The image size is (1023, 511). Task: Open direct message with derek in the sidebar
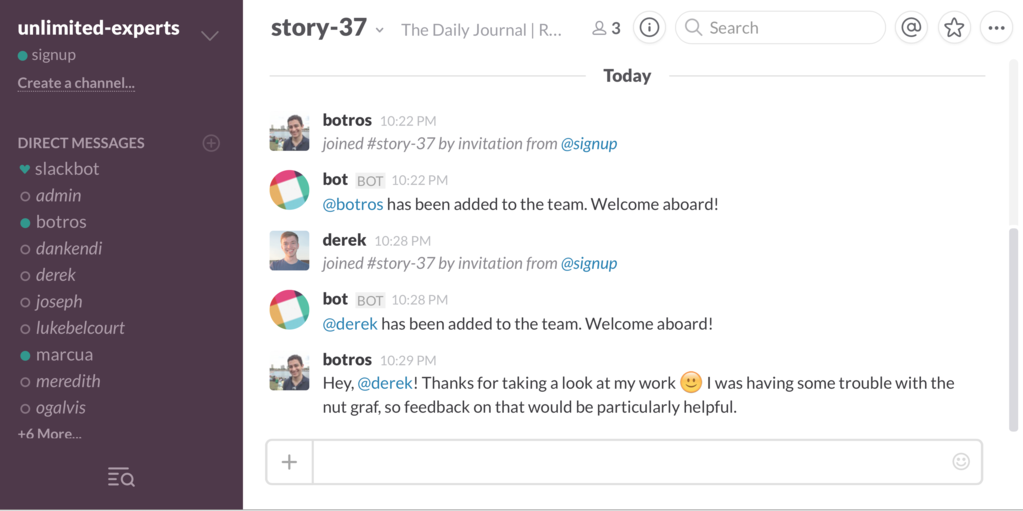tap(55, 275)
